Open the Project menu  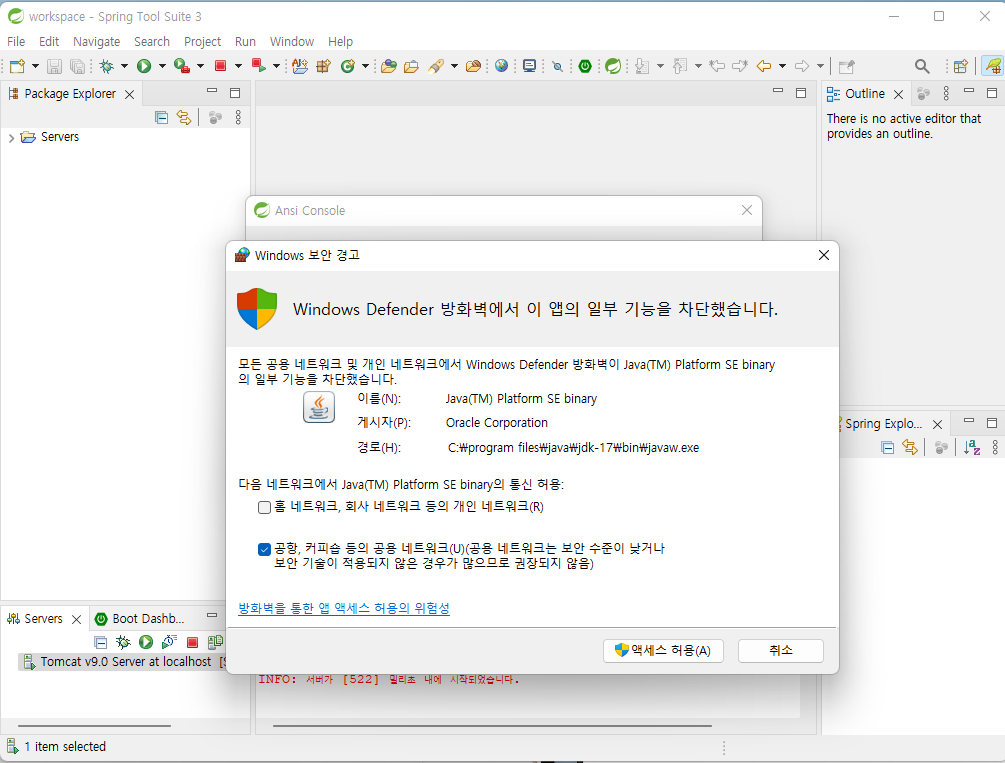tap(203, 42)
